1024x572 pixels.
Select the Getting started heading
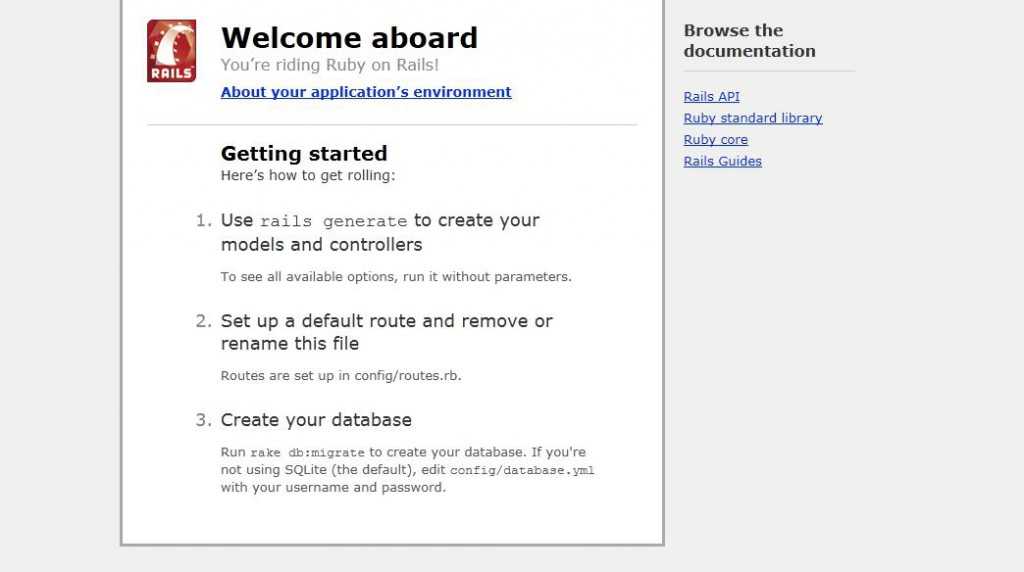[304, 153]
